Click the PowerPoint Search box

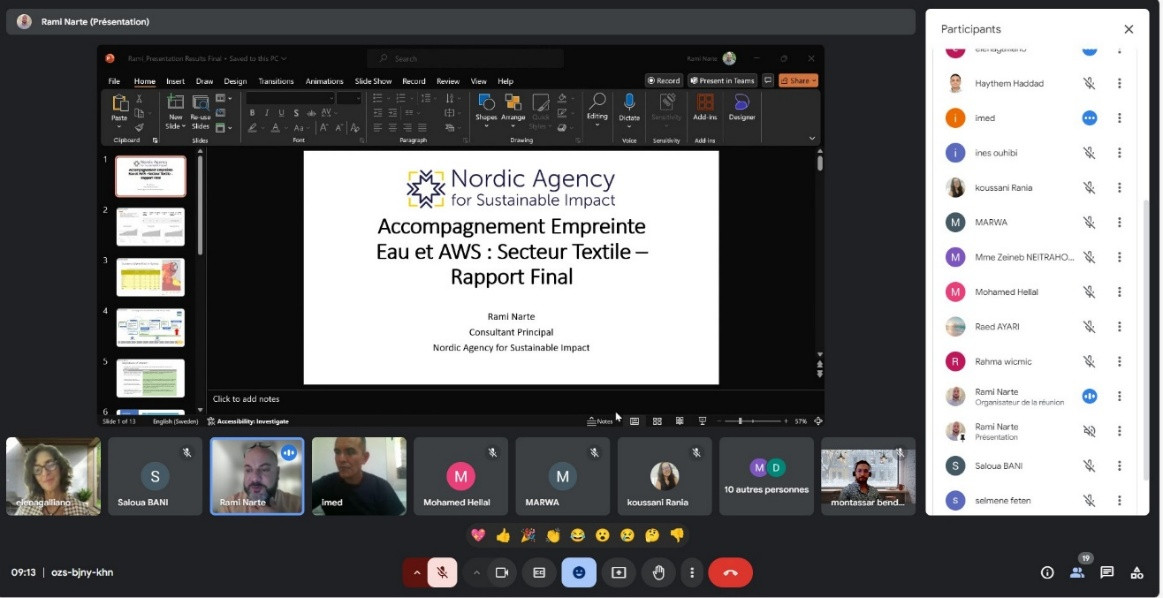coord(465,59)
